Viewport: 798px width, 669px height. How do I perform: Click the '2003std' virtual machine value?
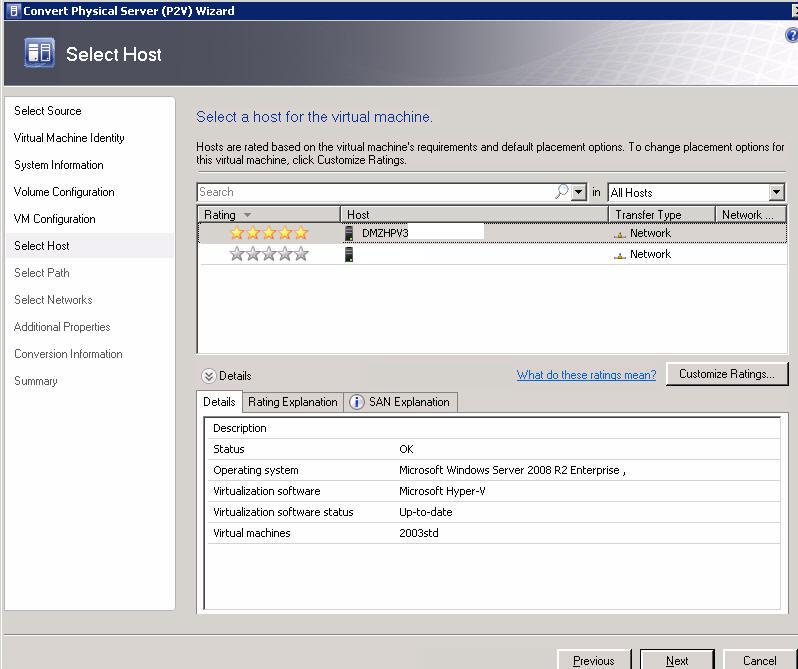point(418,533)
